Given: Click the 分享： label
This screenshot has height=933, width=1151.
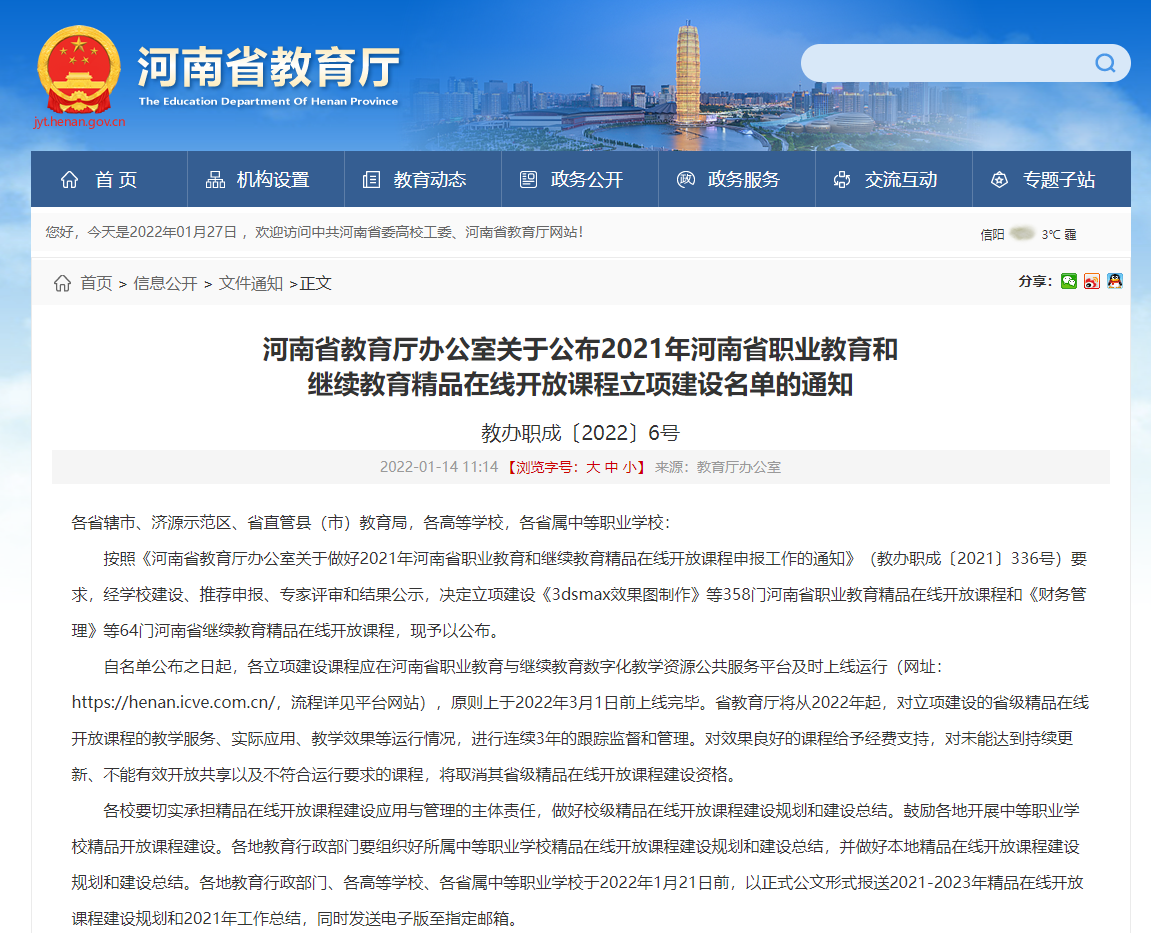Looking at the screenshot, I should point(1035,281).
